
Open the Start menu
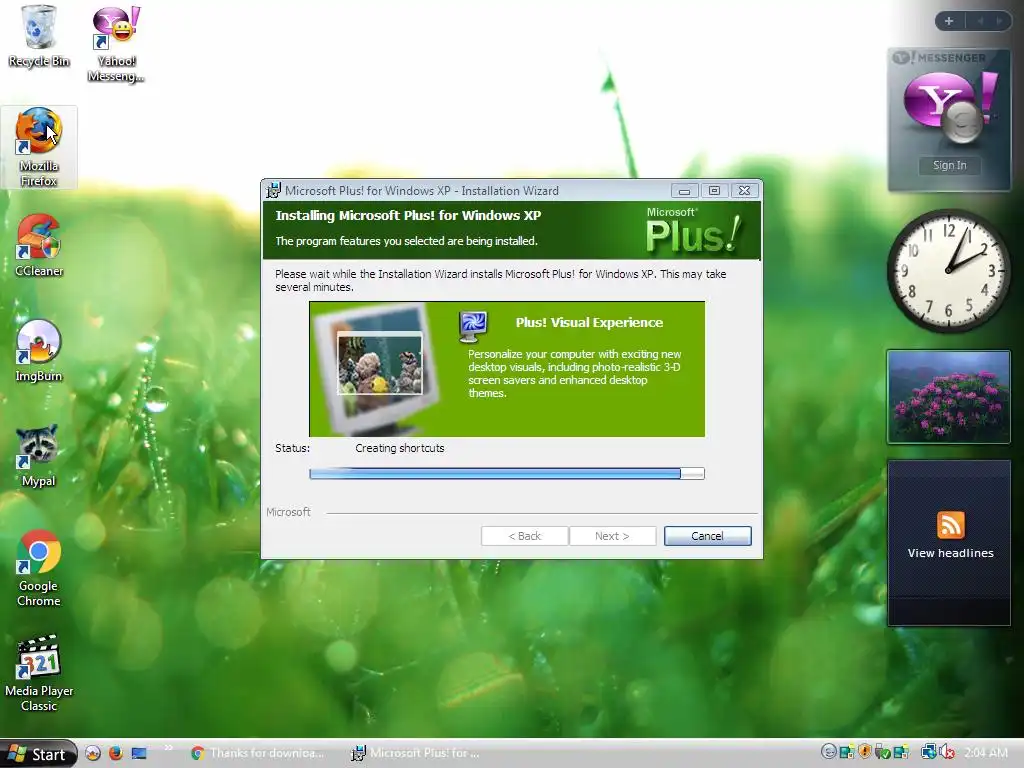[39, 754]
